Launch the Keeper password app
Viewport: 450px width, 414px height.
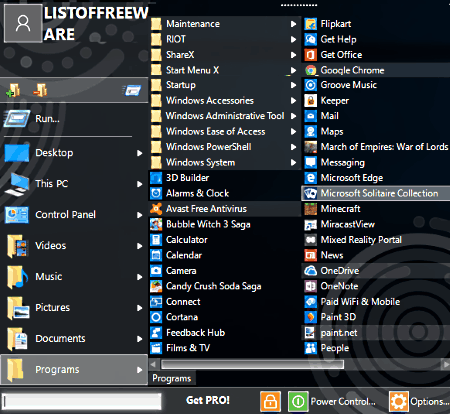[376, 101]
